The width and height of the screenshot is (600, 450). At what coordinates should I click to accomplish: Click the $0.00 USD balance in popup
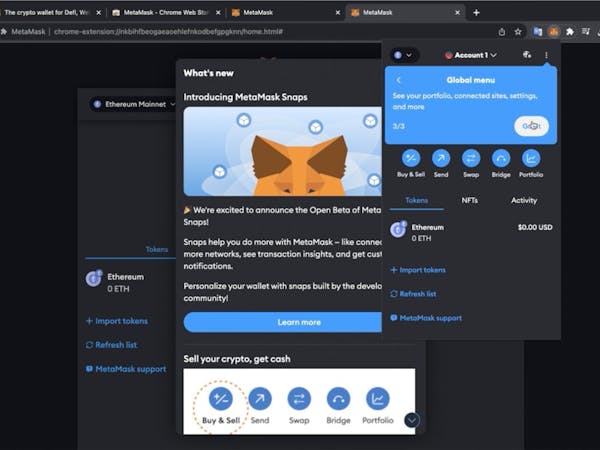535,227
